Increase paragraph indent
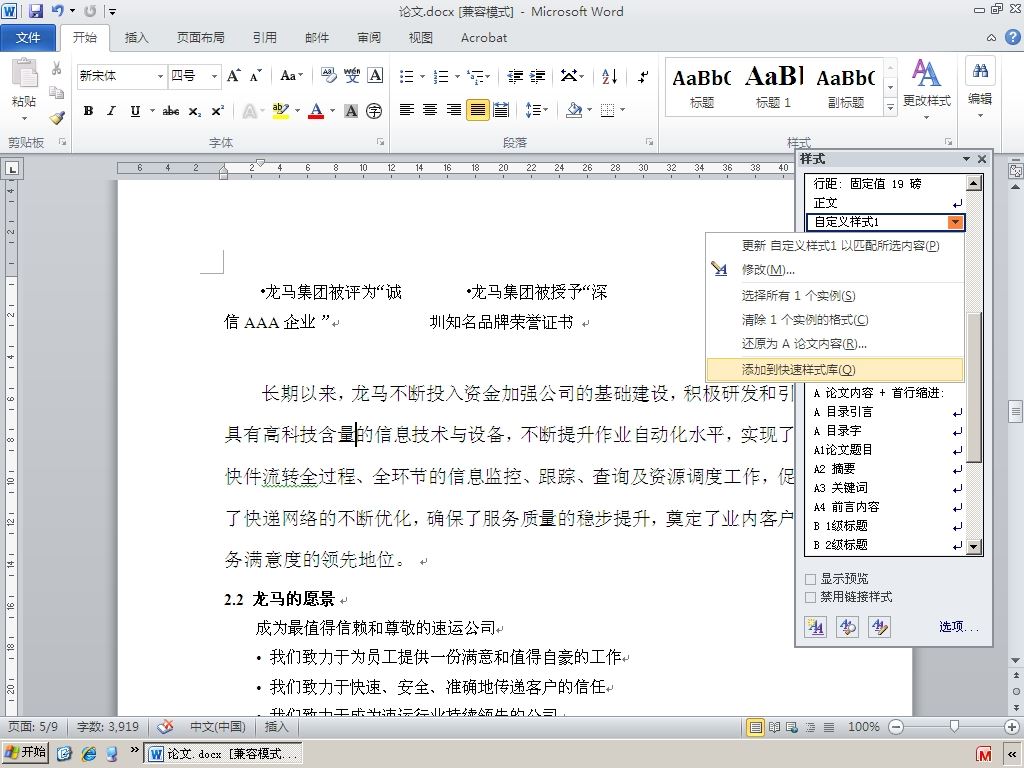1024x768 pixels. tap(537, 77)
